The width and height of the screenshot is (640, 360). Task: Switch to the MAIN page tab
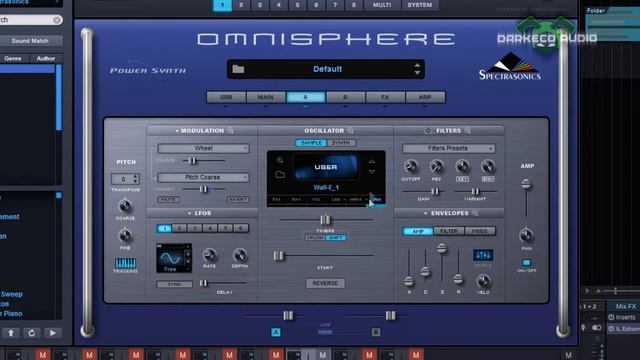[266, 97]
